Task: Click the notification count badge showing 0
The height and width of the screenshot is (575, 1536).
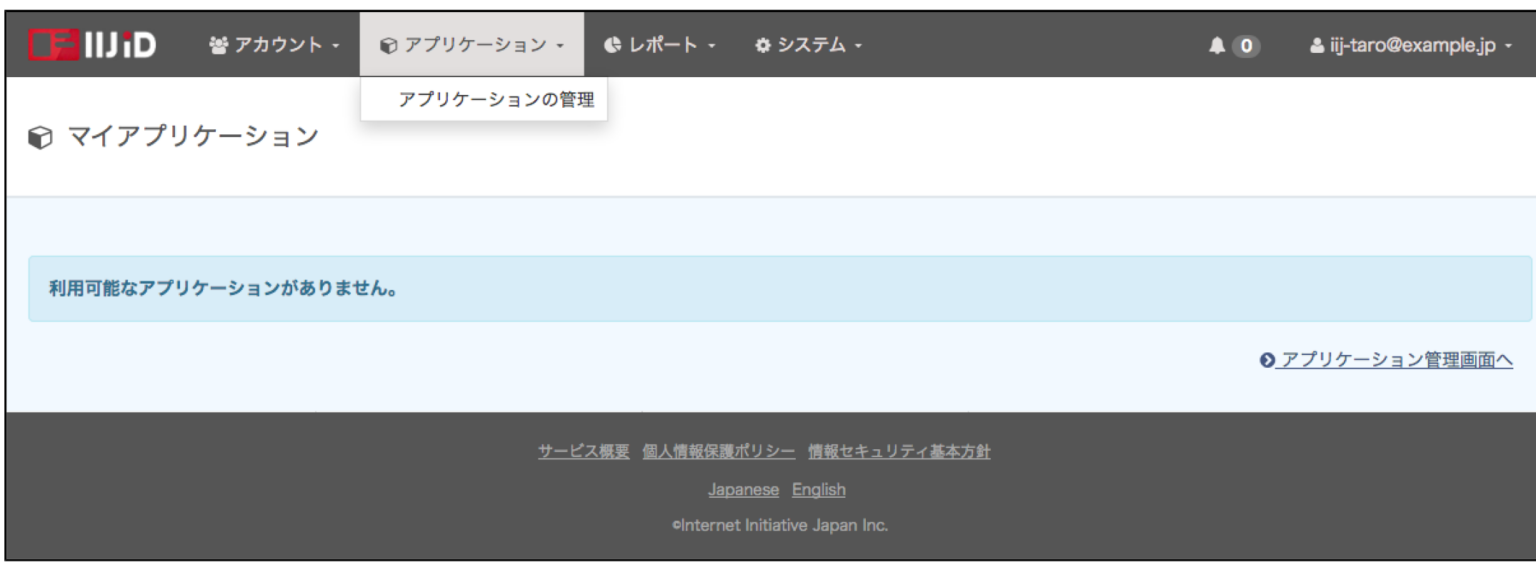Action: (x=1246, y=45)
